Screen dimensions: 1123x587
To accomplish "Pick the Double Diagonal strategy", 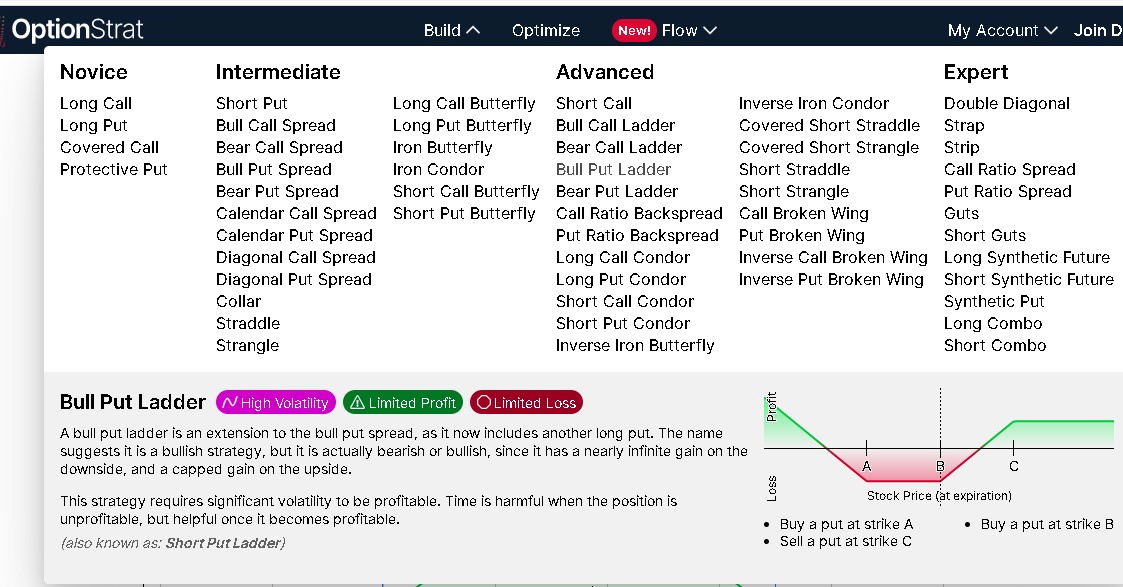I will tap(1006, 103).
